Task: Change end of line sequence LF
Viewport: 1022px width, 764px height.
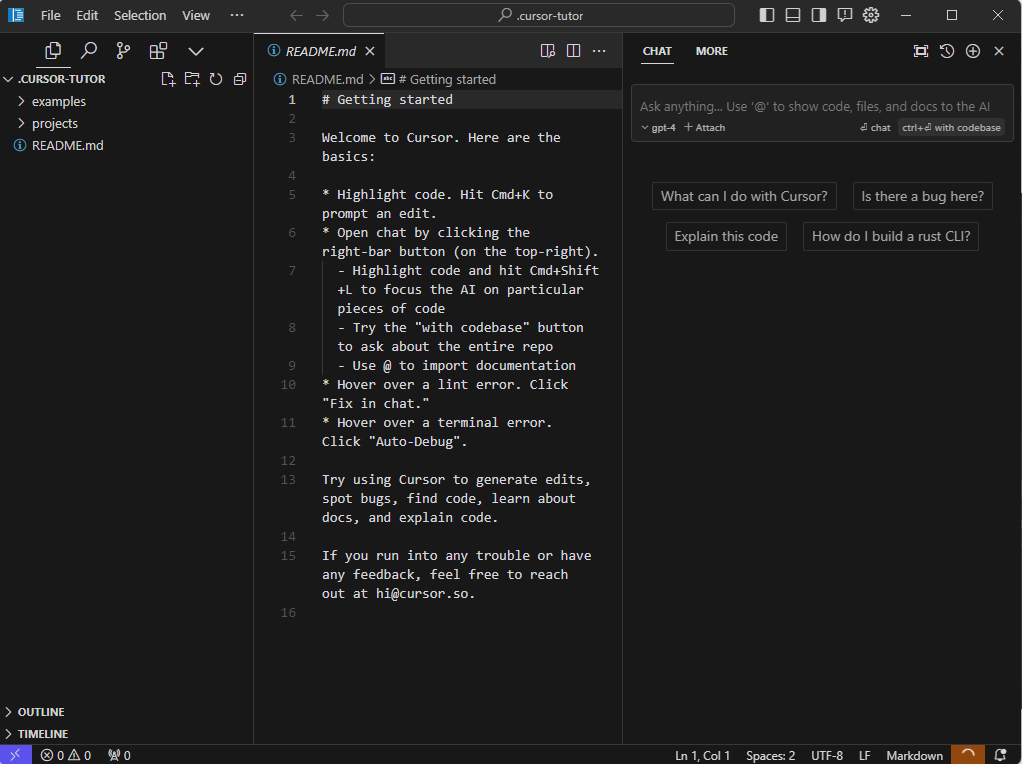Action: coord(864,755)
